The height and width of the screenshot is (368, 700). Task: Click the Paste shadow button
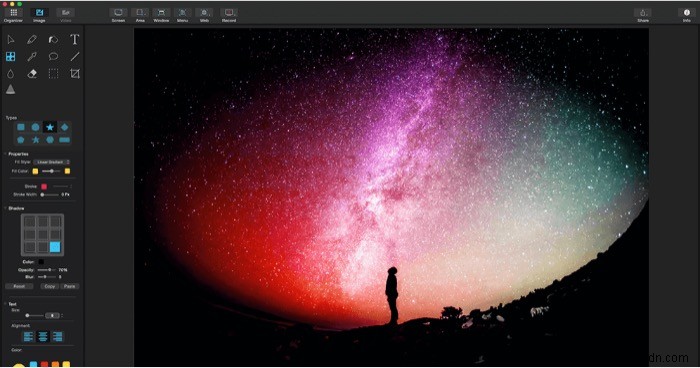pyautogui.click(x=70, y=286)
